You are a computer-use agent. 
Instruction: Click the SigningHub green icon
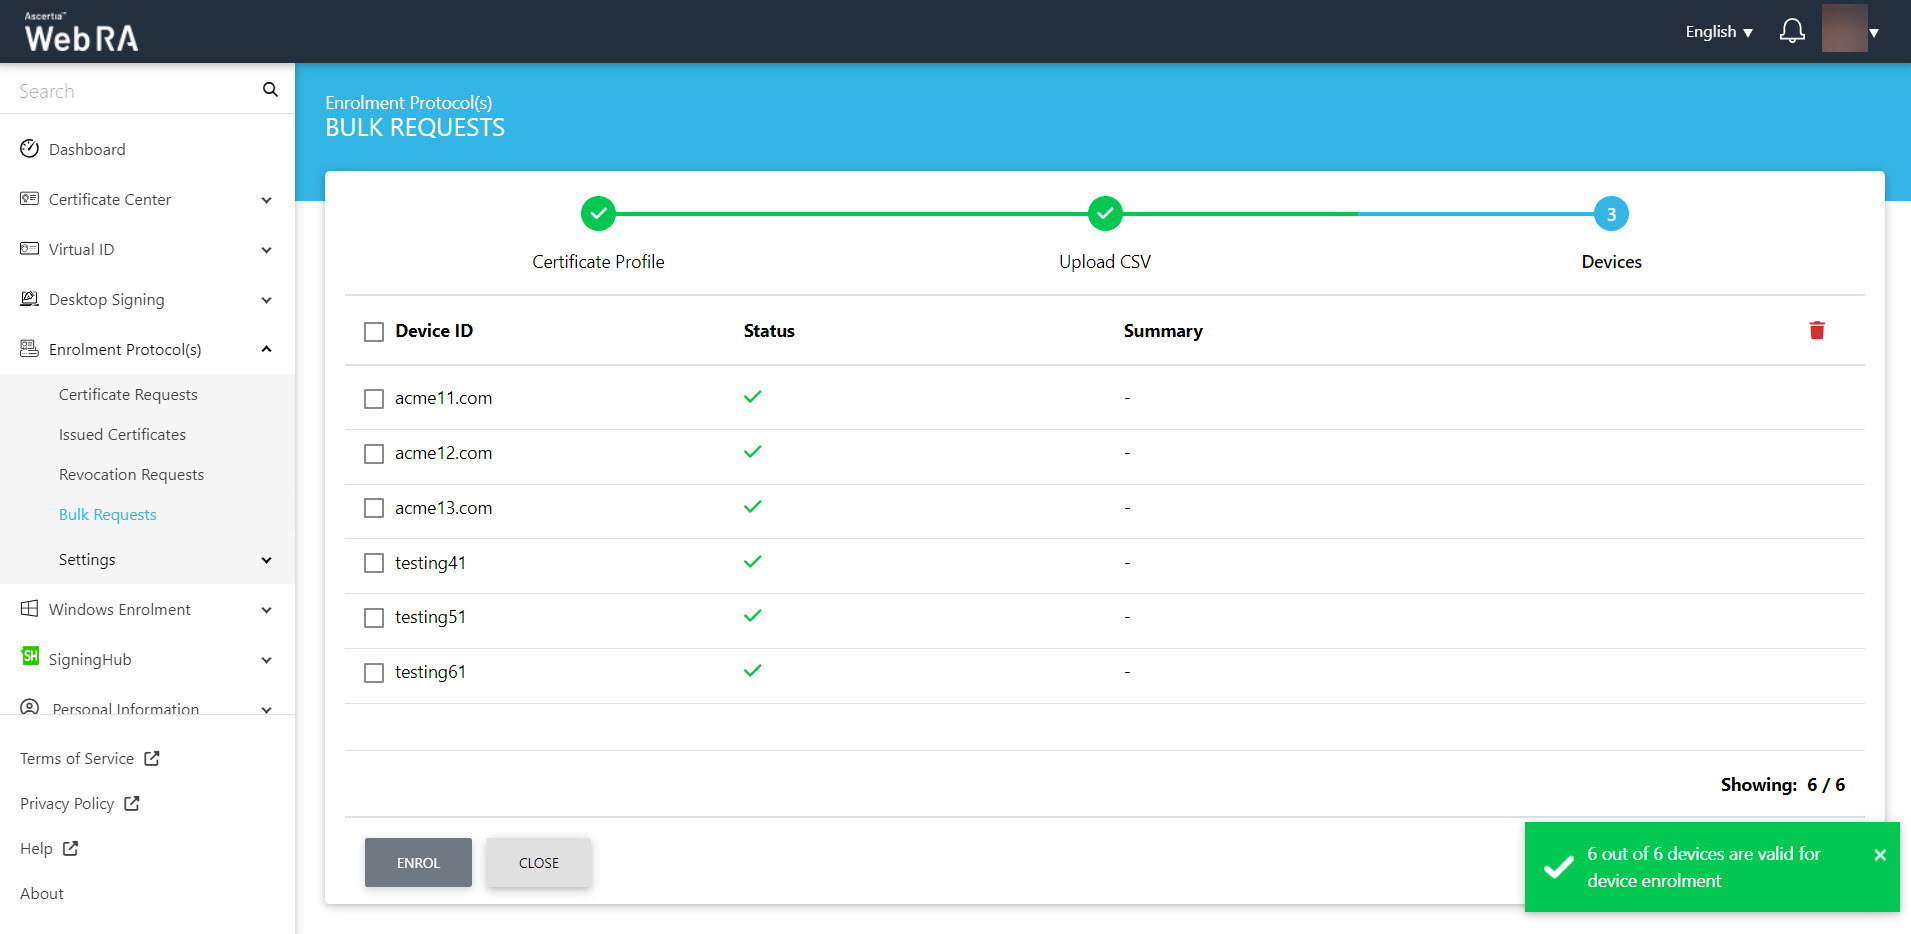click(30, 656)
